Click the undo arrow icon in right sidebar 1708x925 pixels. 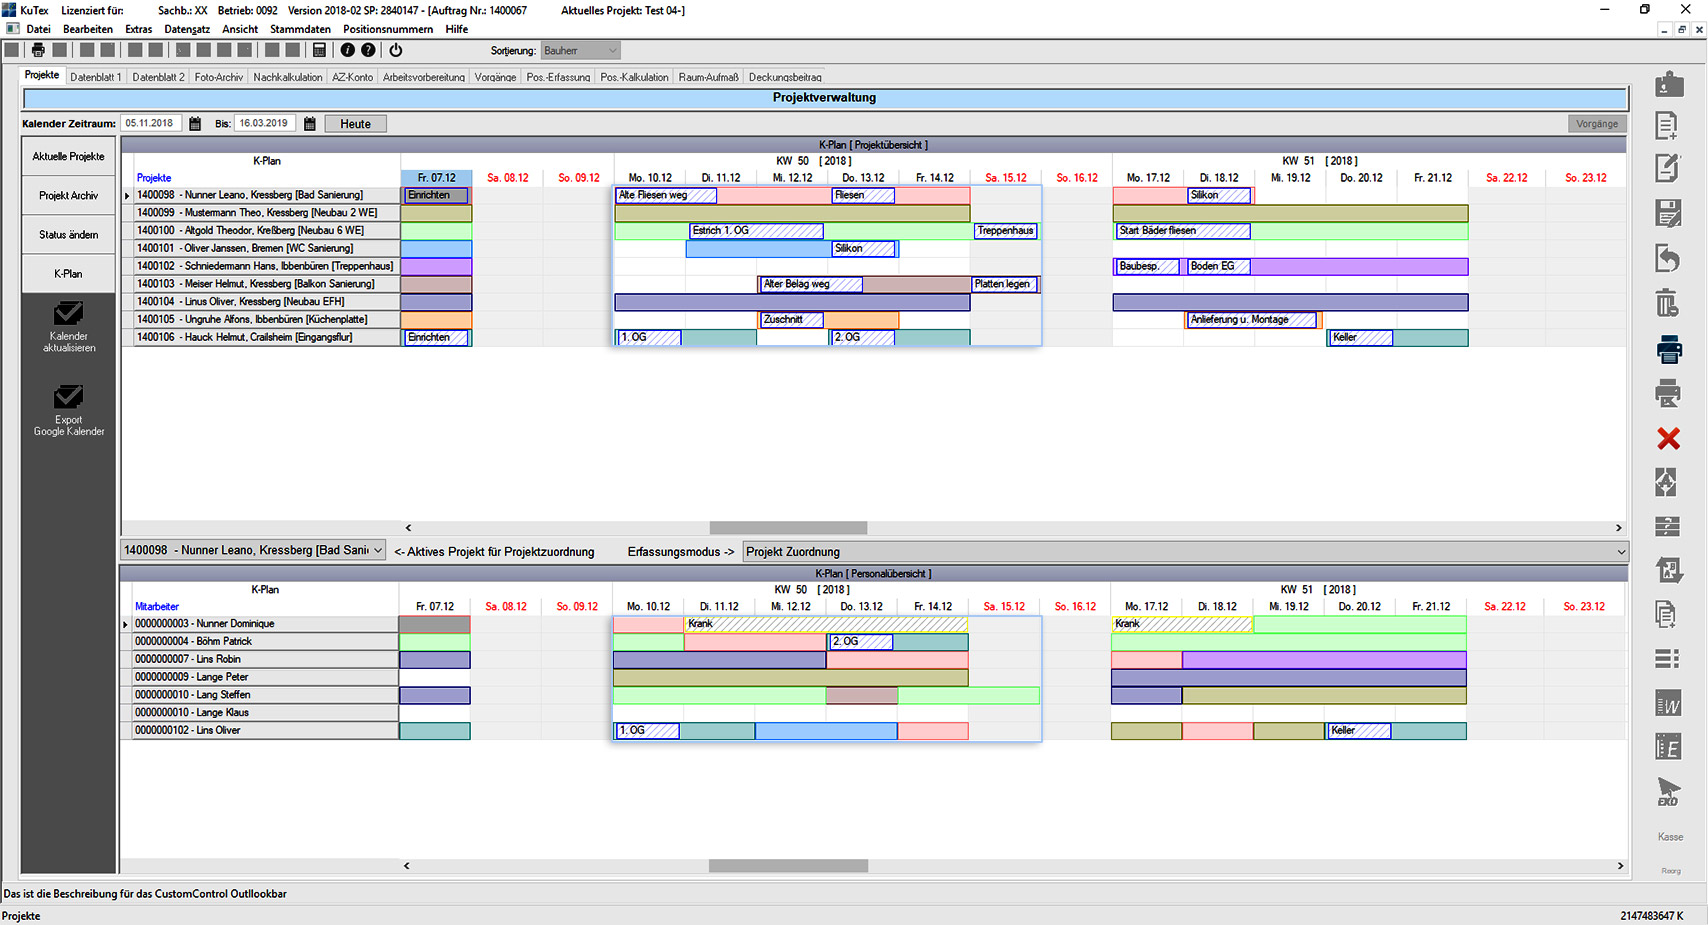(x=1666, y=258)
